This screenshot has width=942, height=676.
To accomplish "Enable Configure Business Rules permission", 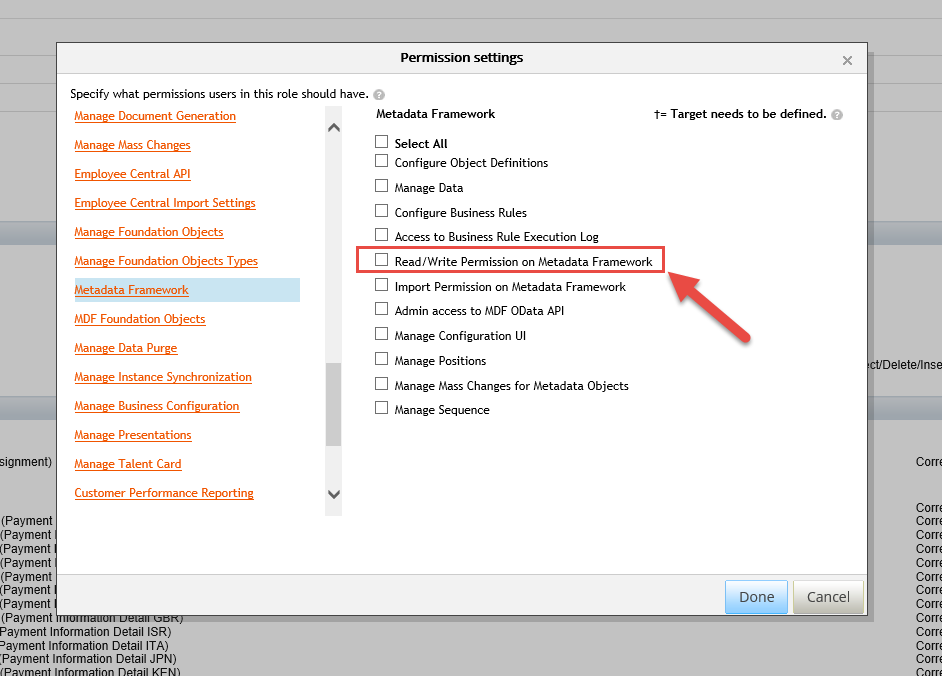I will coord(381,210).
